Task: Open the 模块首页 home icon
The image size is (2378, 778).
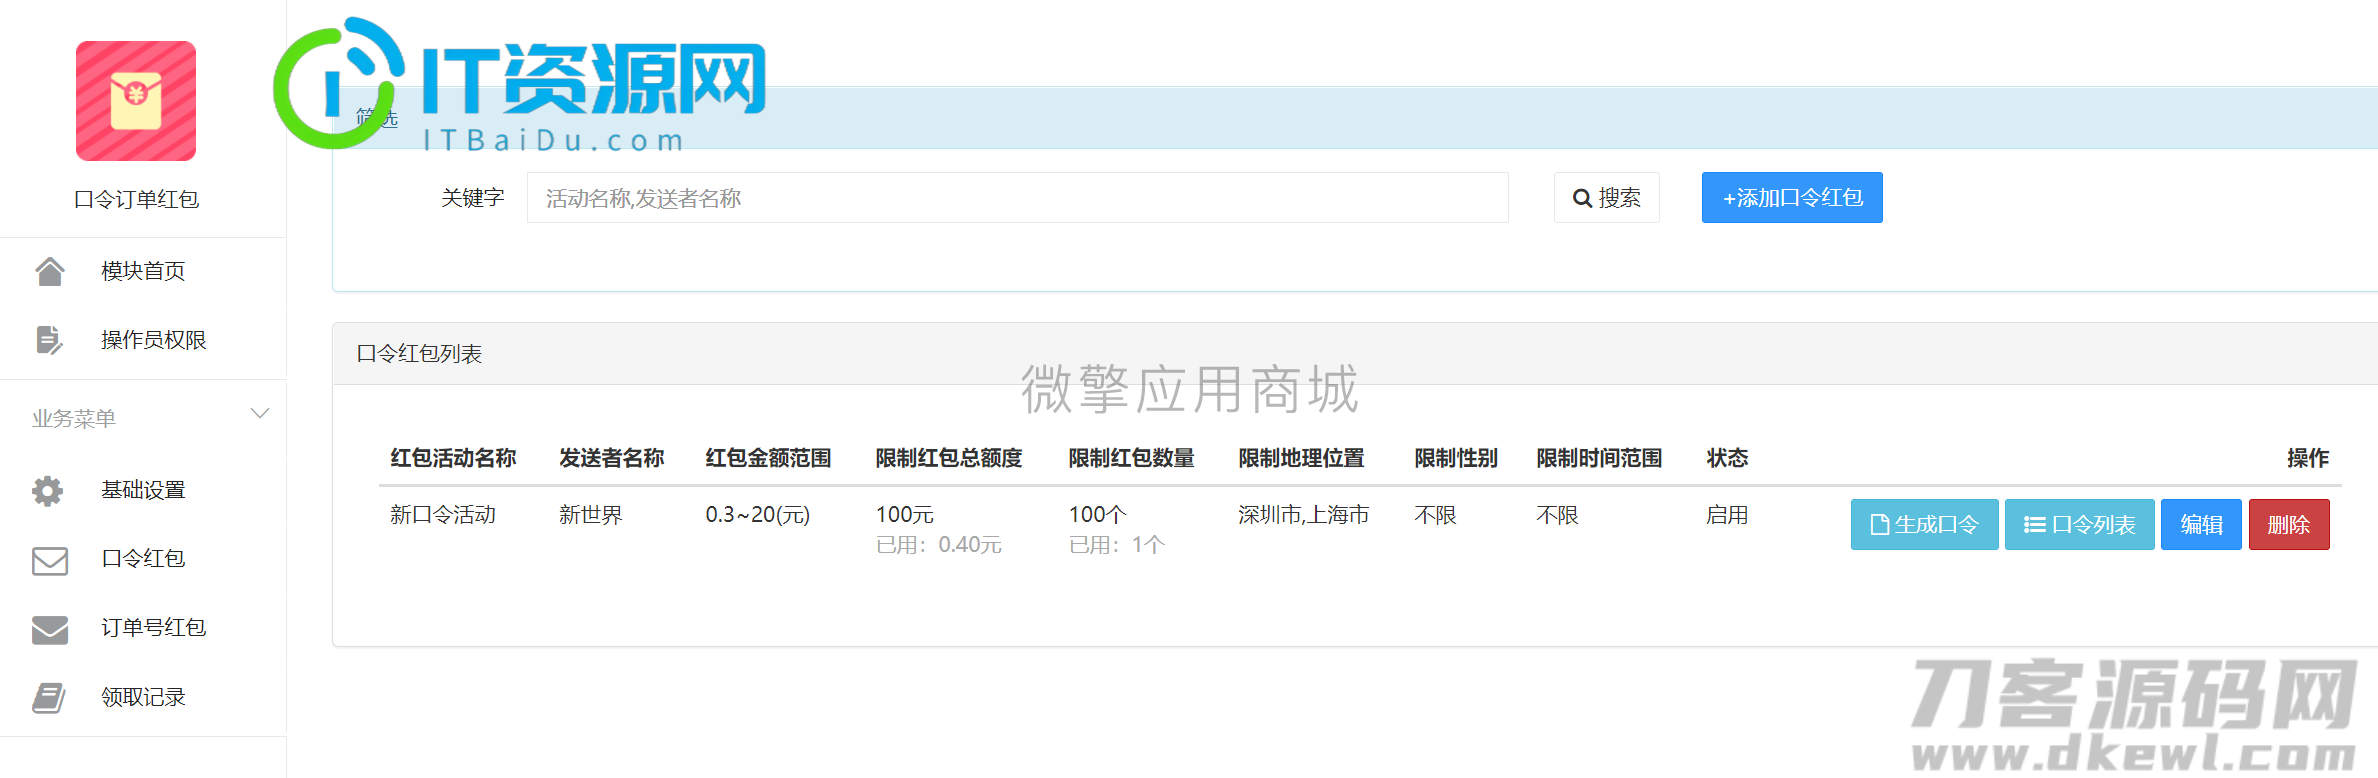Action: (50, 271)
